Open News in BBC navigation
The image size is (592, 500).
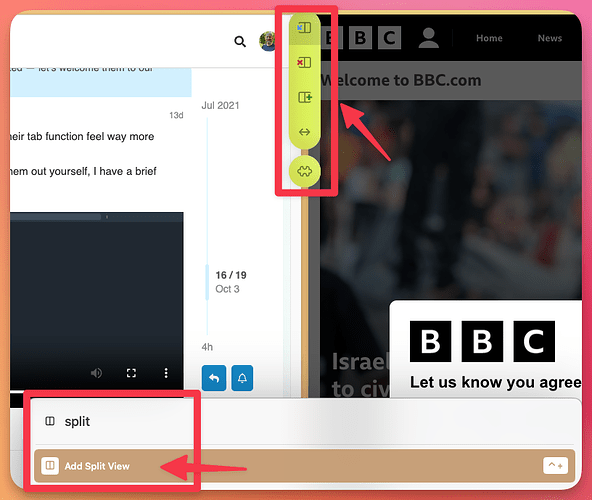[550, 38]
